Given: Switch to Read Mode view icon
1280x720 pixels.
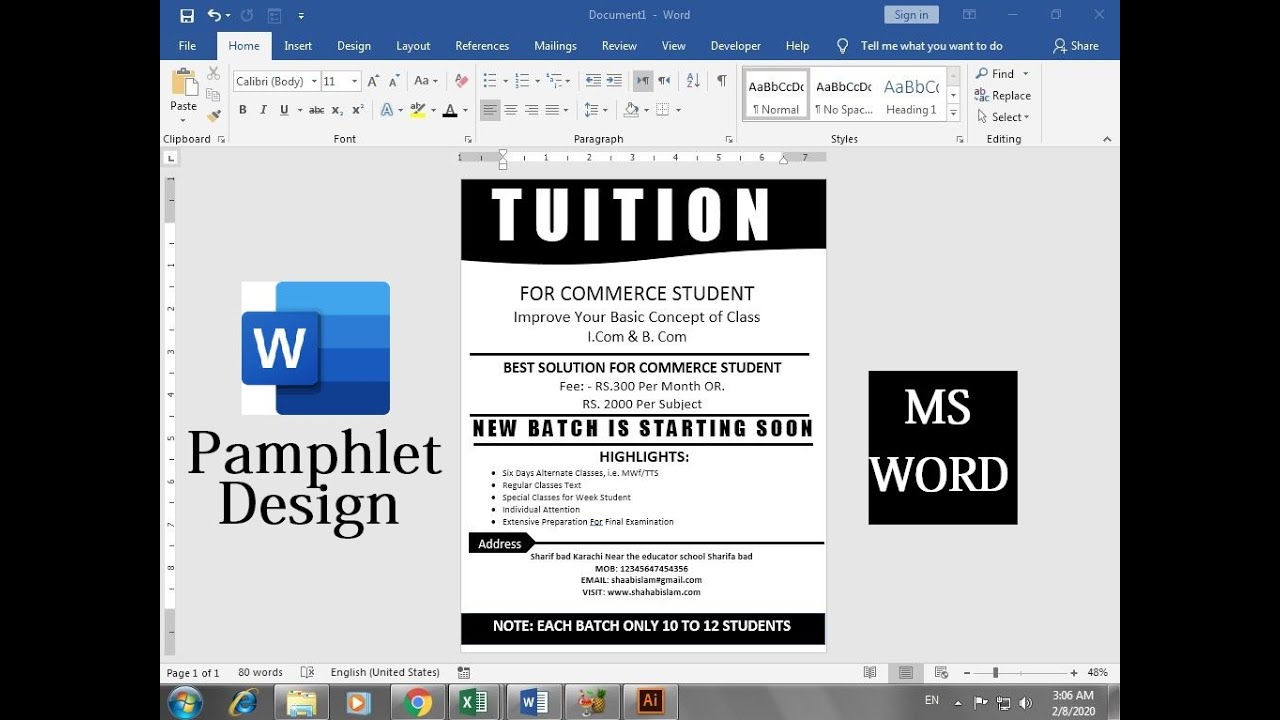Looking at the screenshot, I should (870, 673).
